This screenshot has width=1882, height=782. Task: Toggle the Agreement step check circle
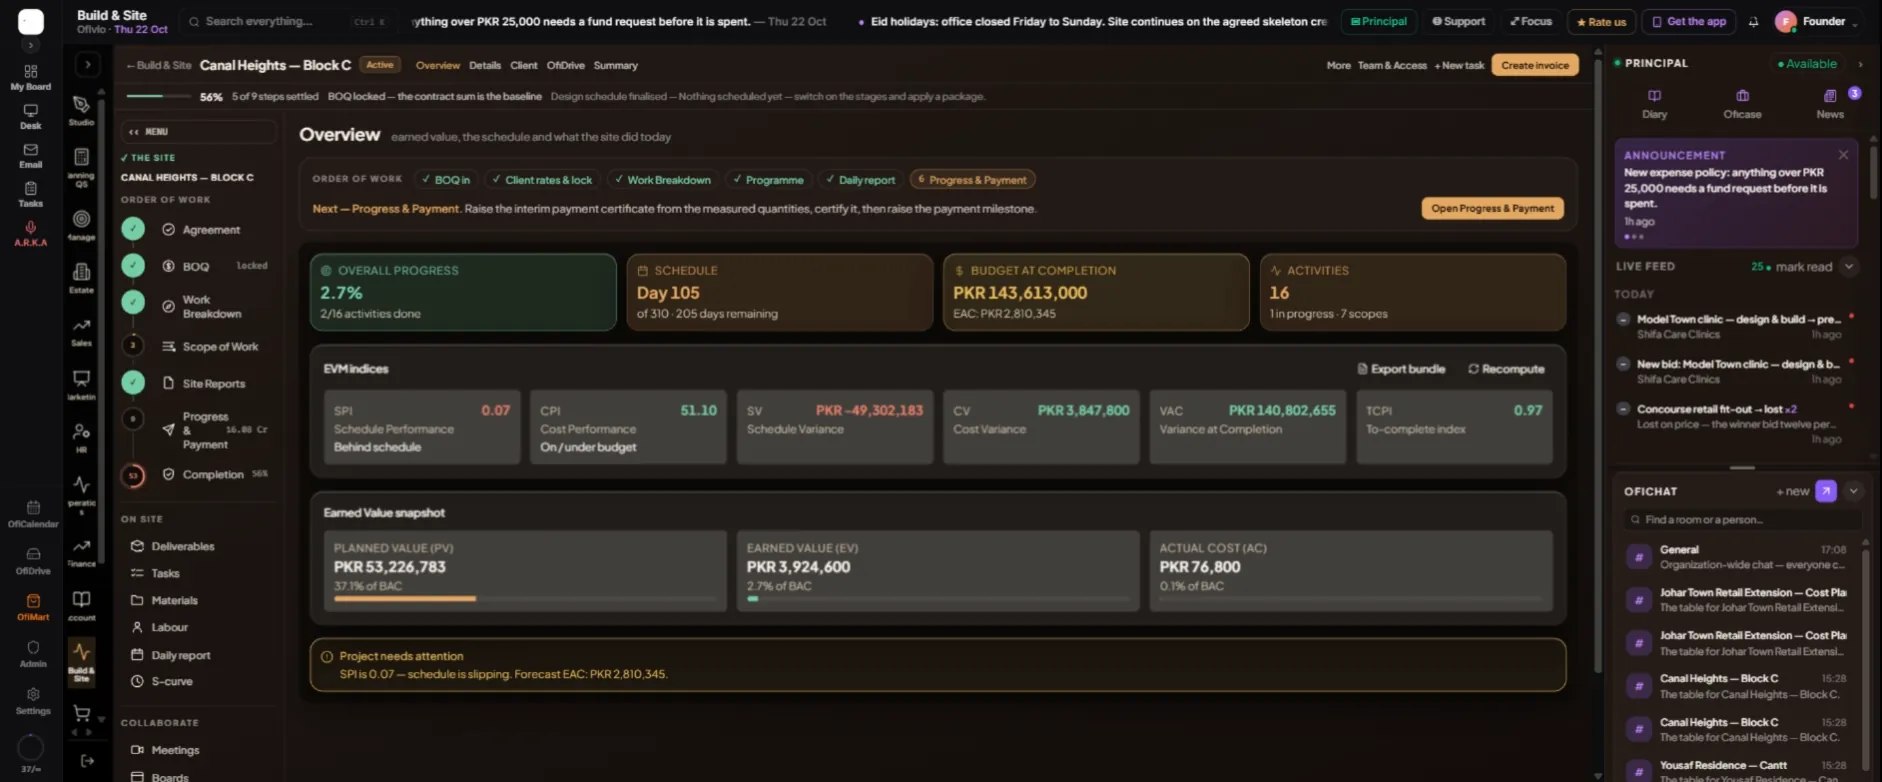coord(133,229)
